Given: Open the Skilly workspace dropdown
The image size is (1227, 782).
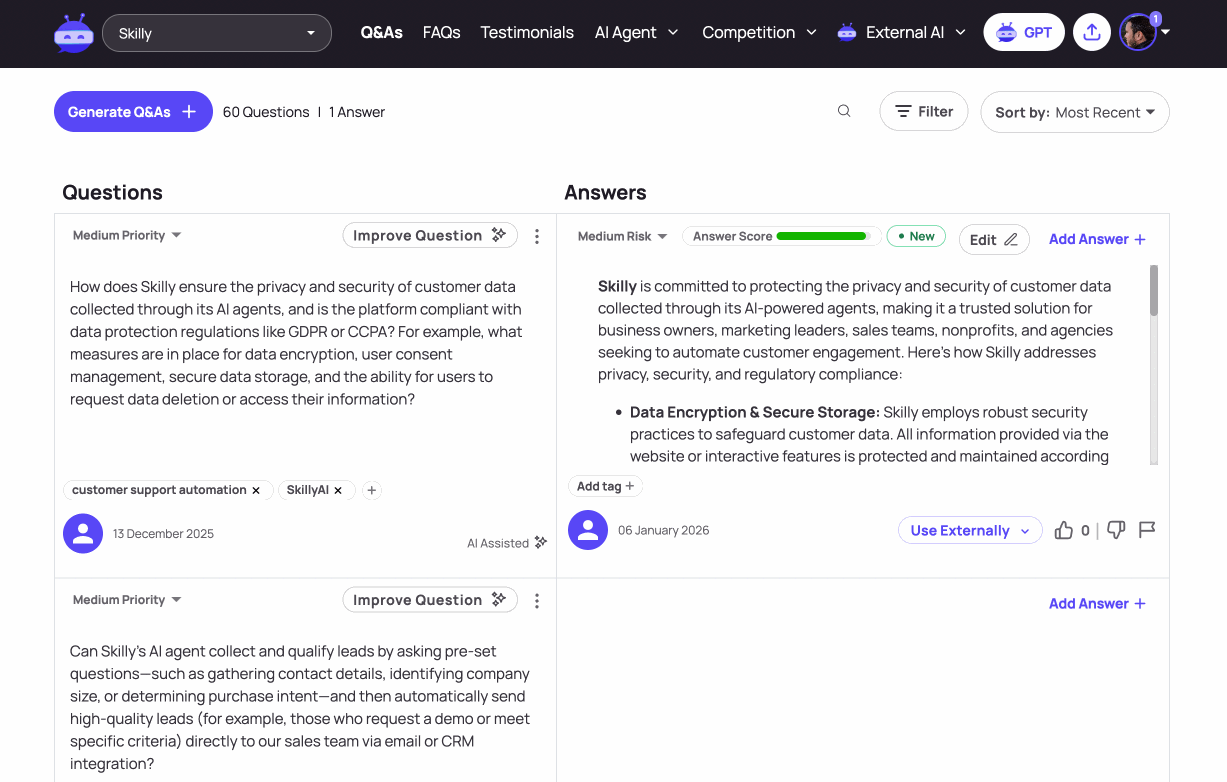Looking at the screenshot, I should coord(217,33).
